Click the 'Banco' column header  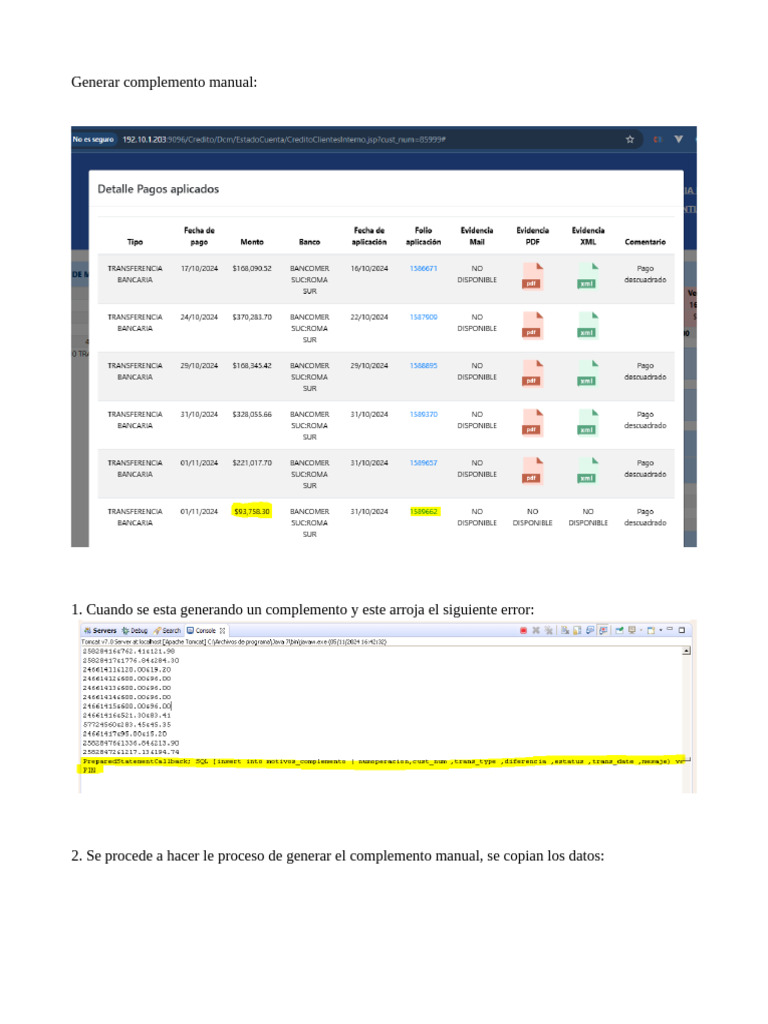[x=310, y=242]
